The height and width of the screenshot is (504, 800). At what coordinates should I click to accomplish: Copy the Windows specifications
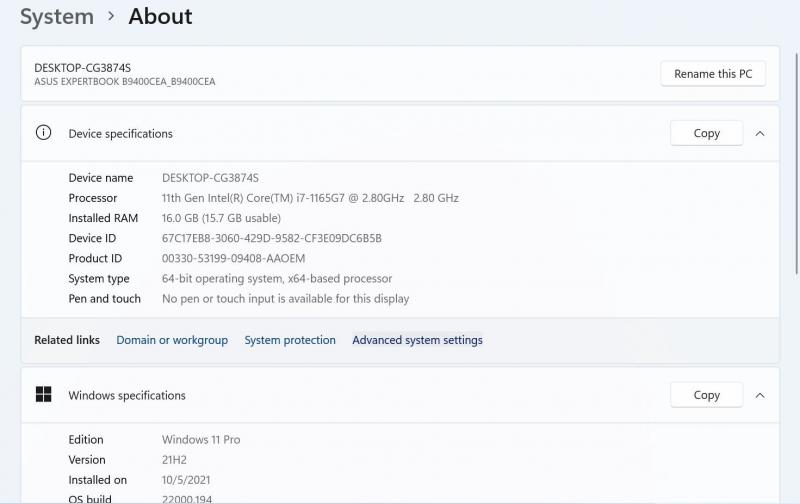706,395
